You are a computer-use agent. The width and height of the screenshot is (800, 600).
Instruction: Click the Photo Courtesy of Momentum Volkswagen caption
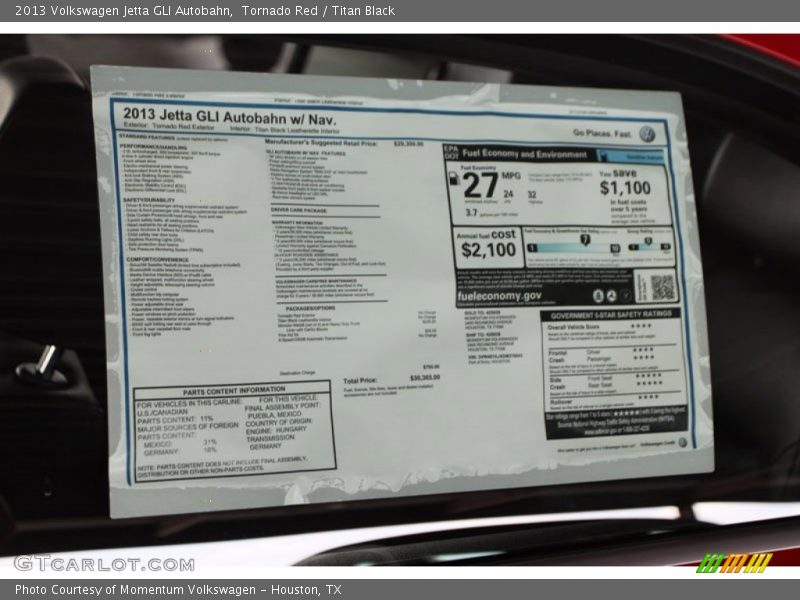[178, 590]
